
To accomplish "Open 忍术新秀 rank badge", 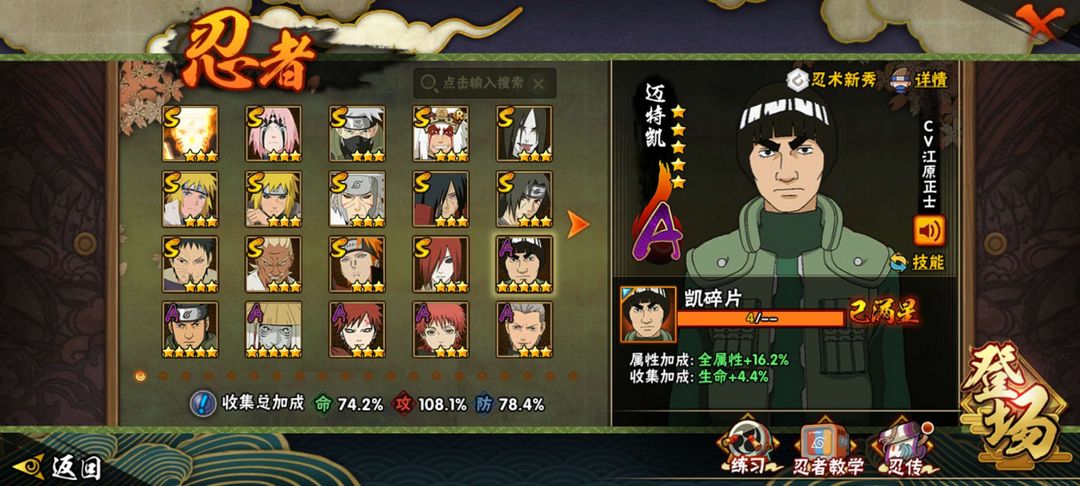I will point(832,79).
